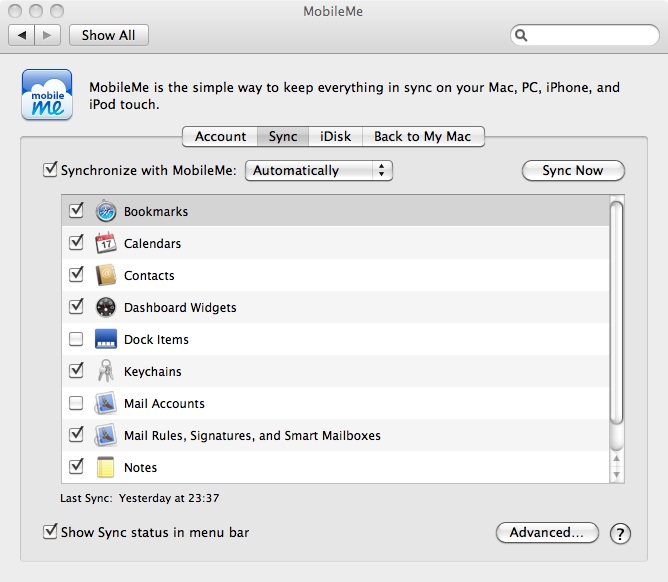The width and height of the screenshot is (668, 582).
Task: Uncheck the Contacts sync checkbox
Action: coord(76,274)
